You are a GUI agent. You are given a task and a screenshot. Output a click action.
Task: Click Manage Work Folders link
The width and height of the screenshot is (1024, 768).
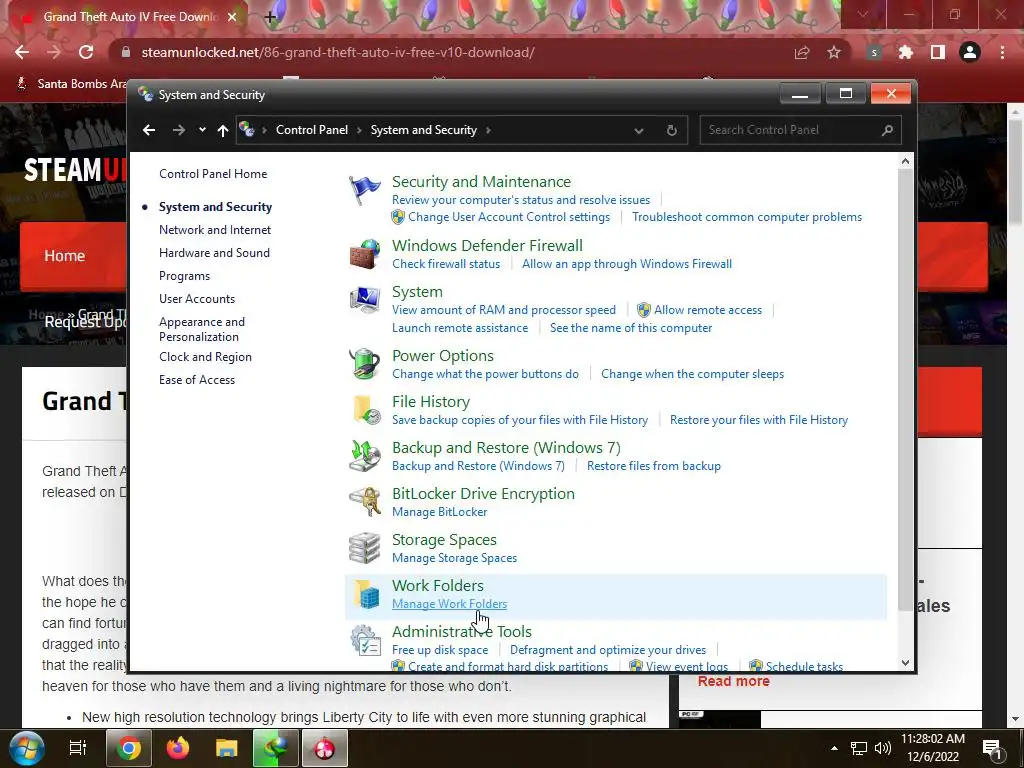coord(449,604)
